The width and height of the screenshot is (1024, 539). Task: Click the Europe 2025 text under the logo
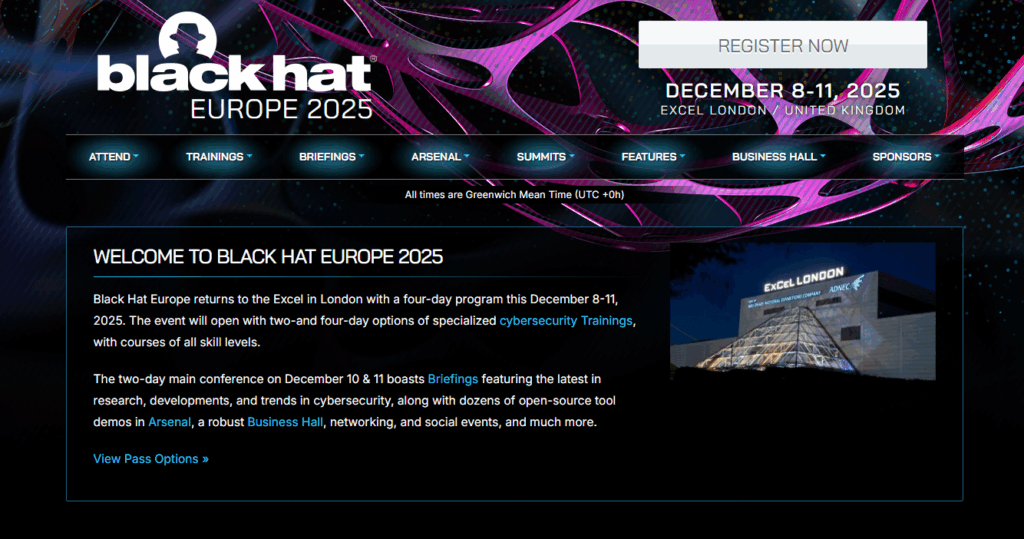point(281,108)
